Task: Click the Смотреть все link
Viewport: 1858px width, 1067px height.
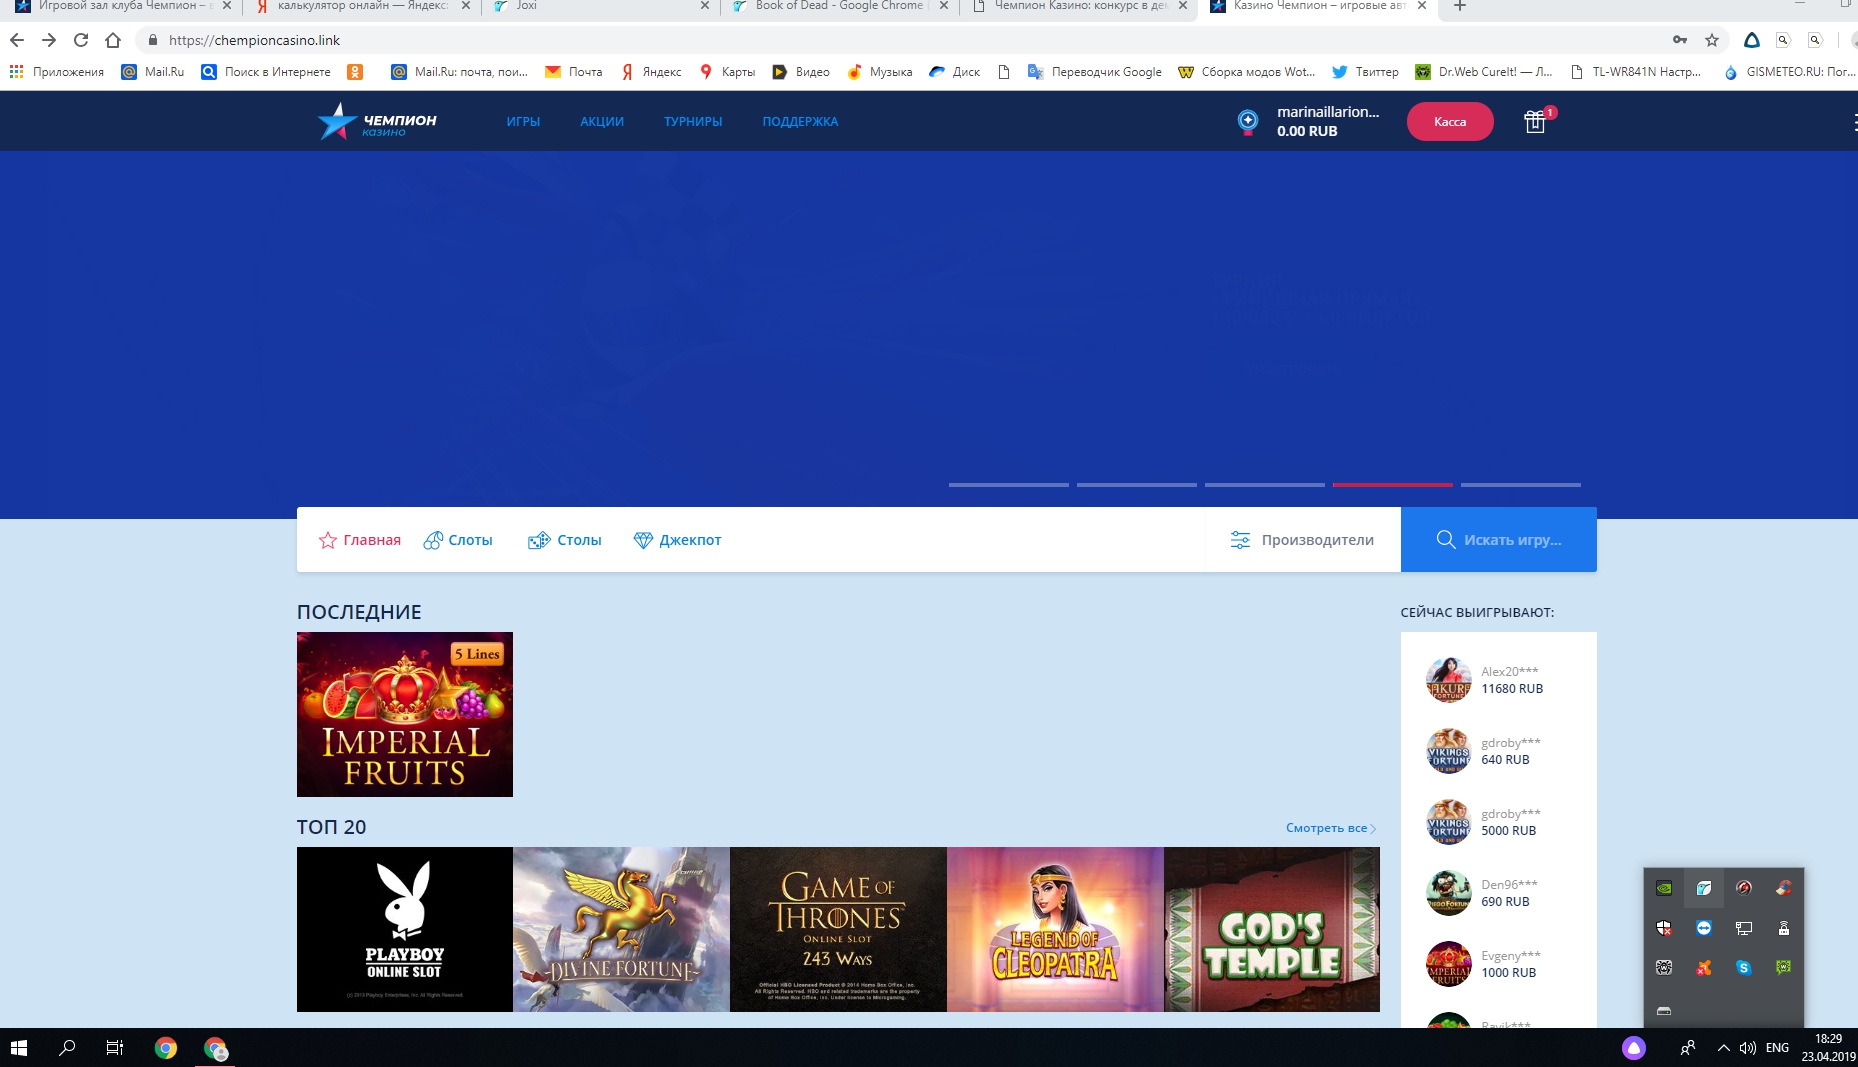Action: [x=1330, y=828]
